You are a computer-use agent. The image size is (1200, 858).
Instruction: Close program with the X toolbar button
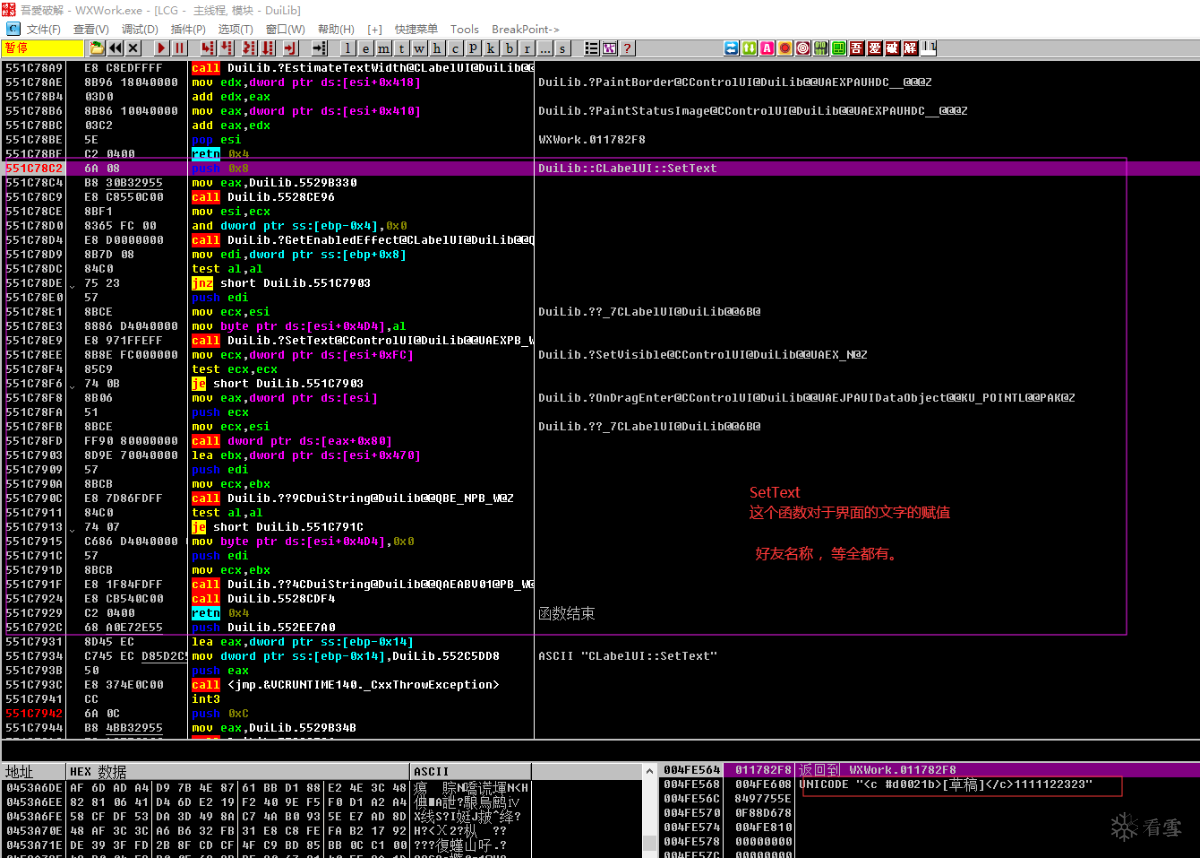pos(132,48)
